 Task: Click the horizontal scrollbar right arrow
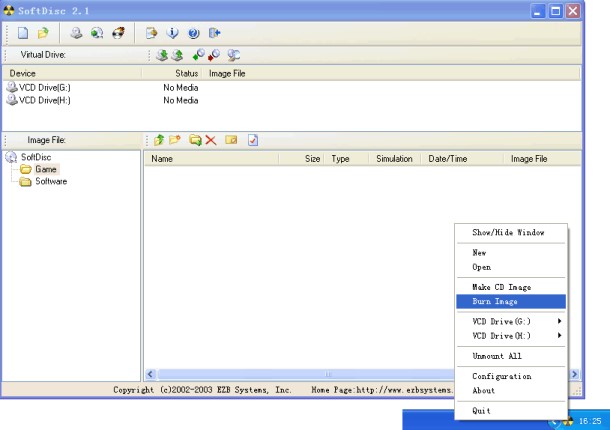point(574,374)
